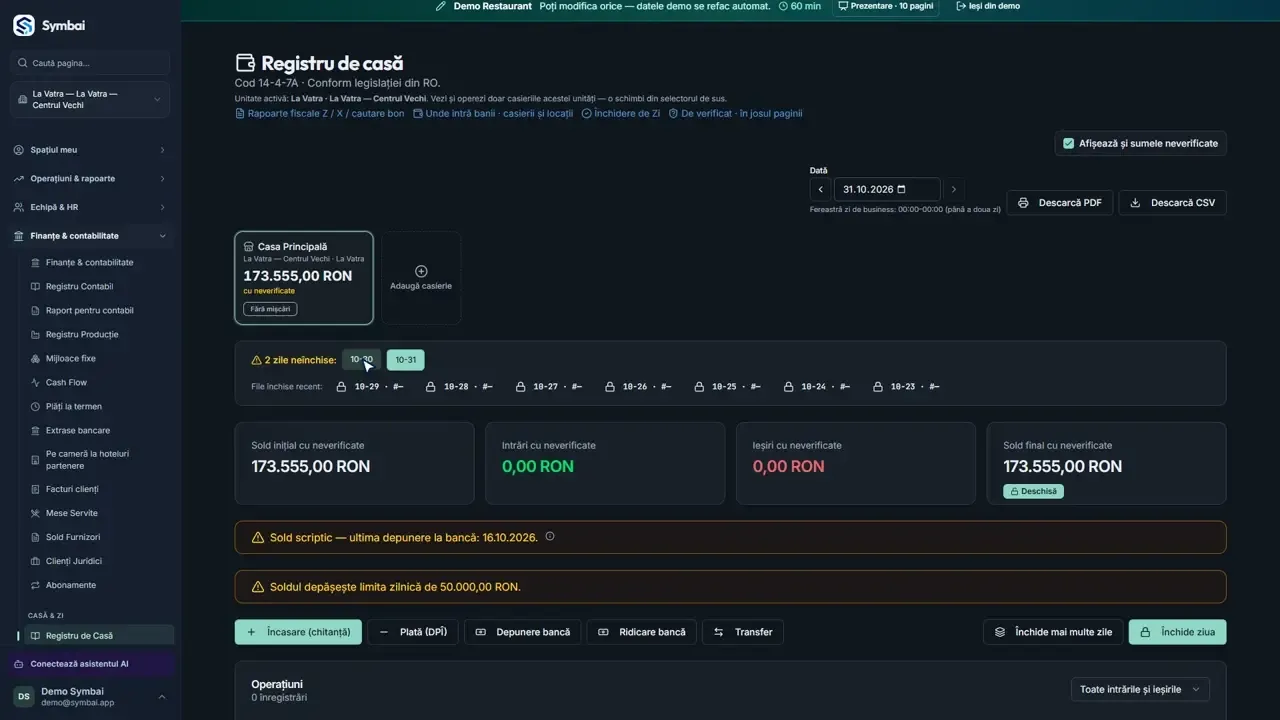Click the info icon after Sold scriptic
Viewport: 1280px width, 720px height.
550,536
